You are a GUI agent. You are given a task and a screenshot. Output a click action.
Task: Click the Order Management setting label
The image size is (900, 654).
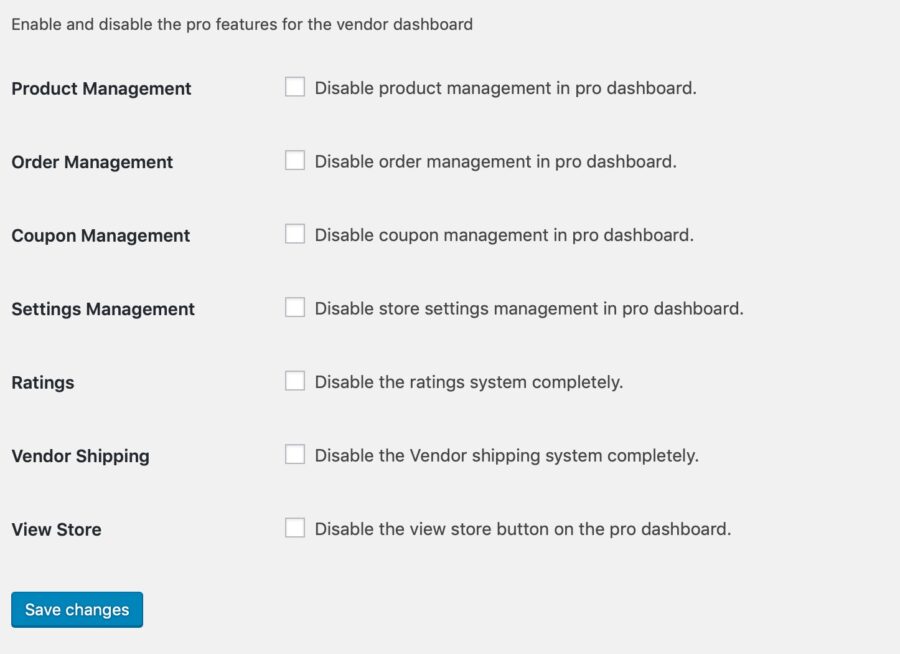tap(92, 162)
